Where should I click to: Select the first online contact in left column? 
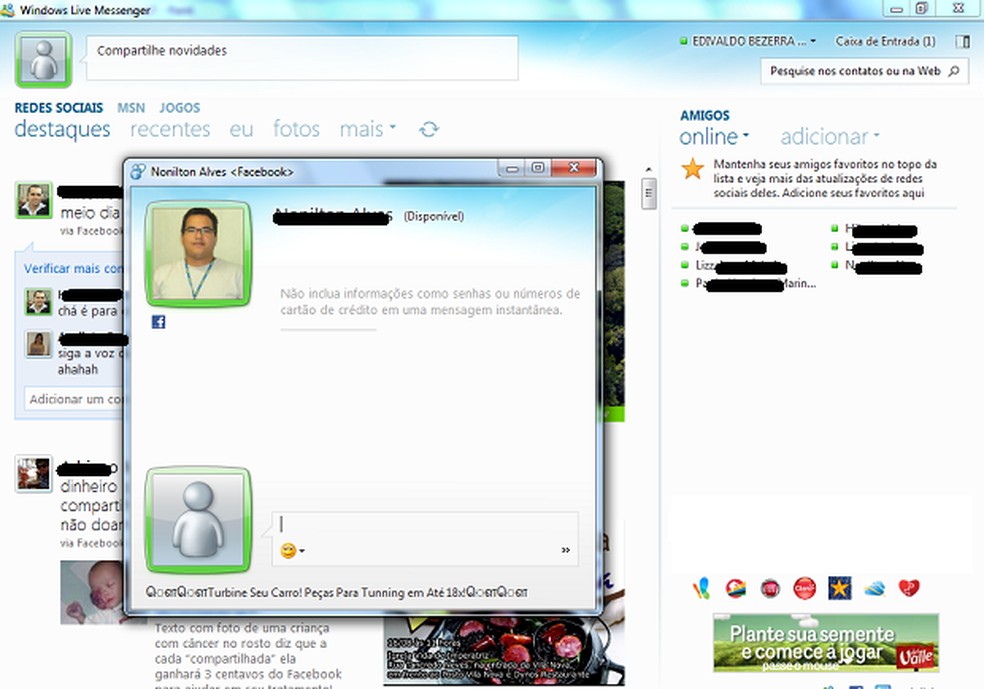click(x=722, y=228)
